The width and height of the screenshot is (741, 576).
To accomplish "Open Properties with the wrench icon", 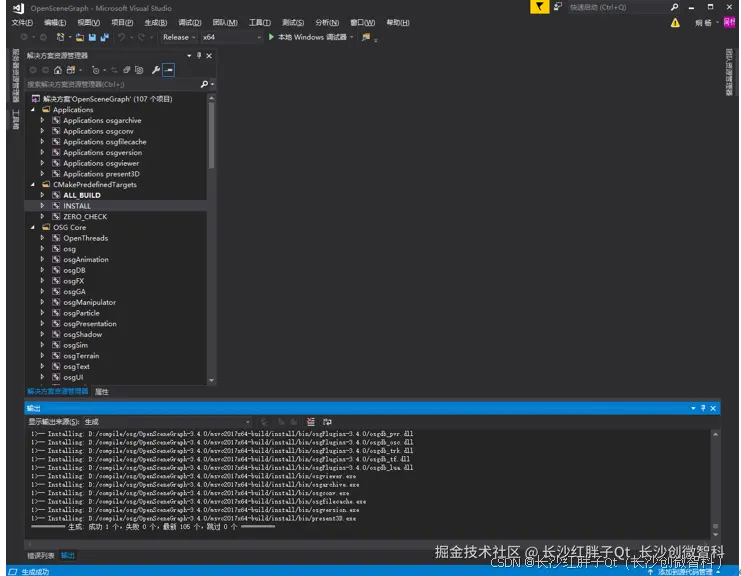I will [x=155, y=70].
